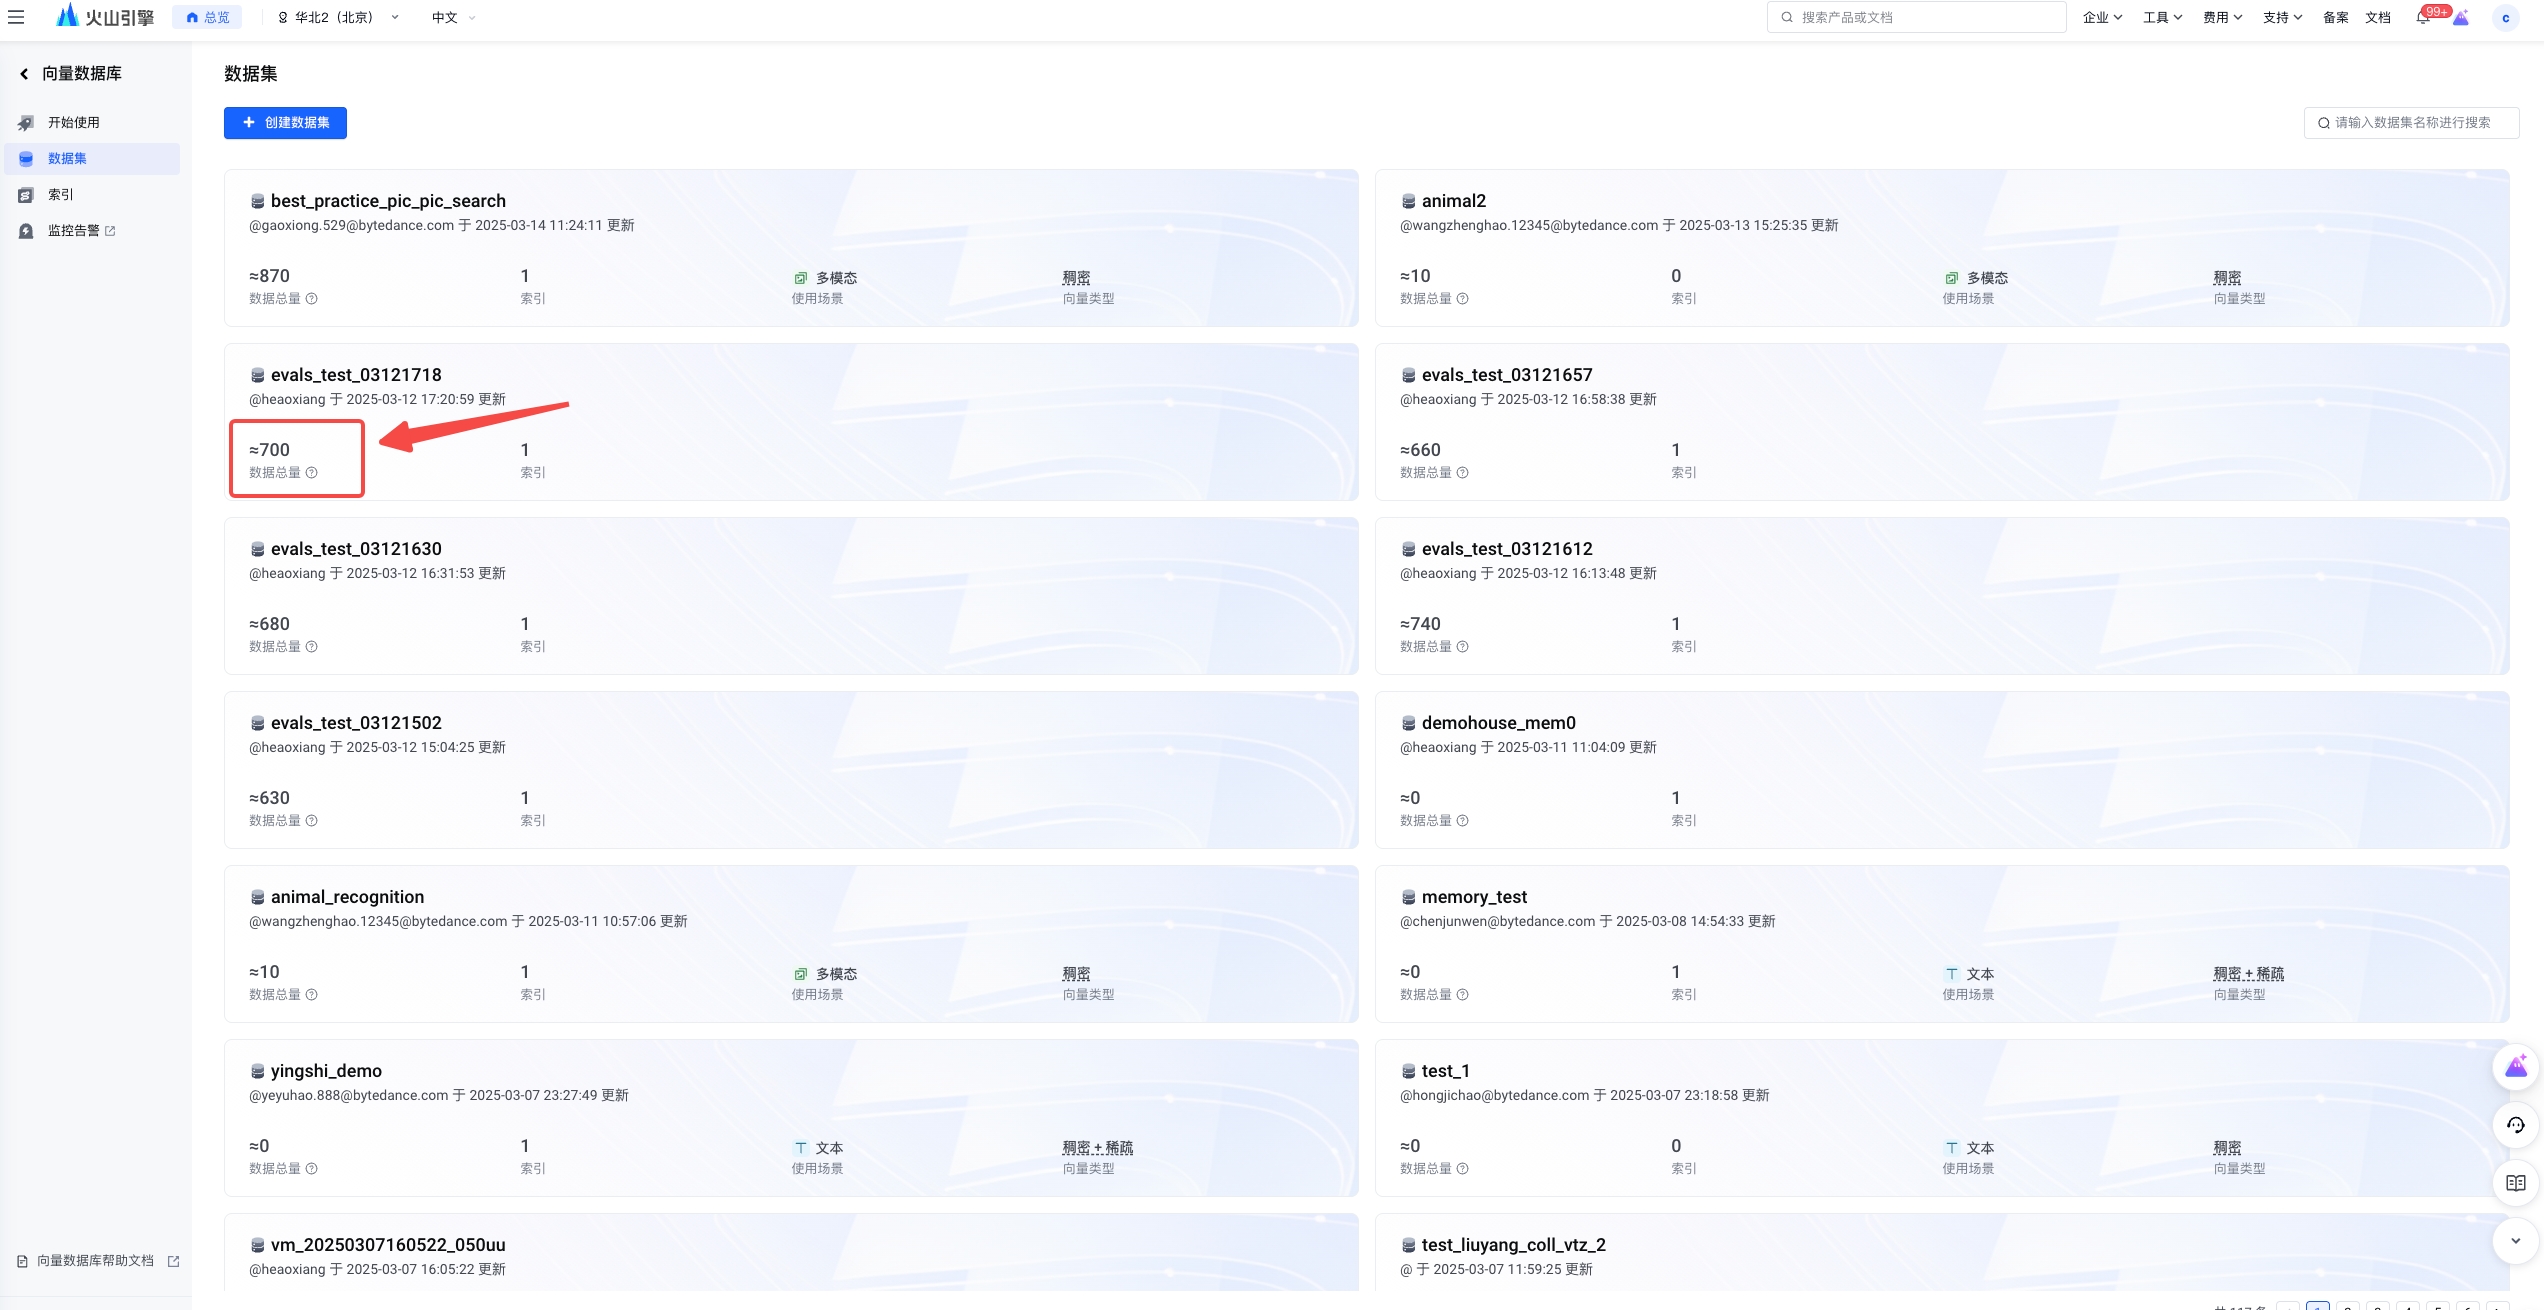This screenshot has height=1310, width=2544.
Task: Open the floating customer service headset icon
Action: (x=2516, y=1125)
